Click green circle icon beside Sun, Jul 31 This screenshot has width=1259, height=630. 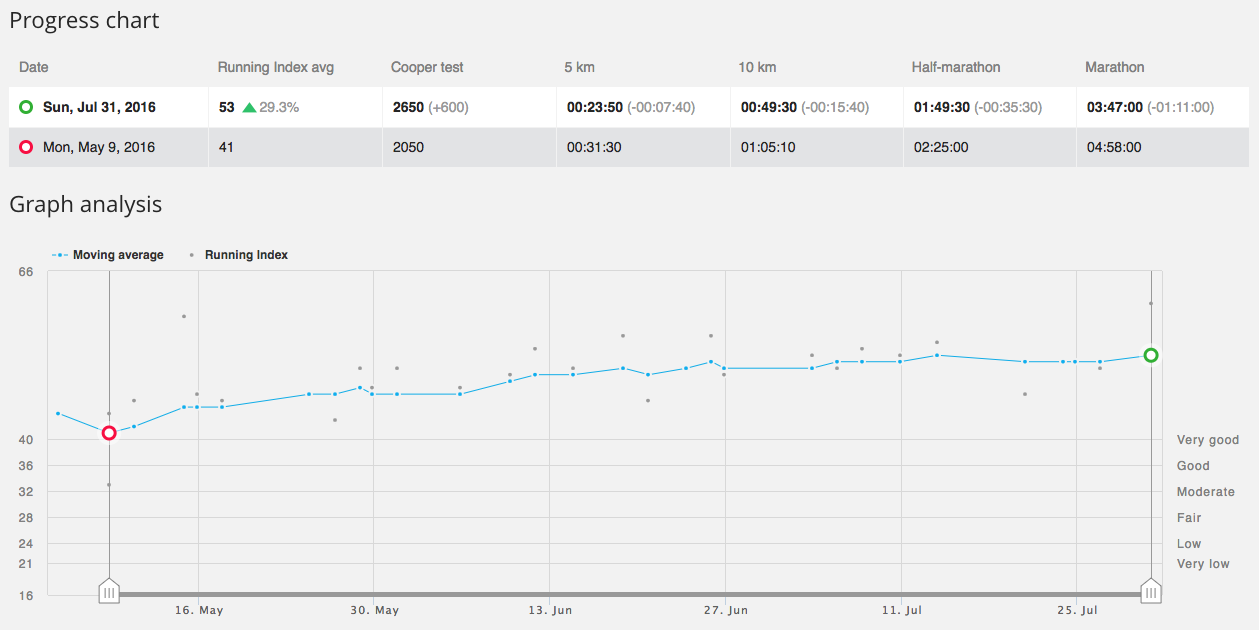pyautogui.click(x=26, y=107)
